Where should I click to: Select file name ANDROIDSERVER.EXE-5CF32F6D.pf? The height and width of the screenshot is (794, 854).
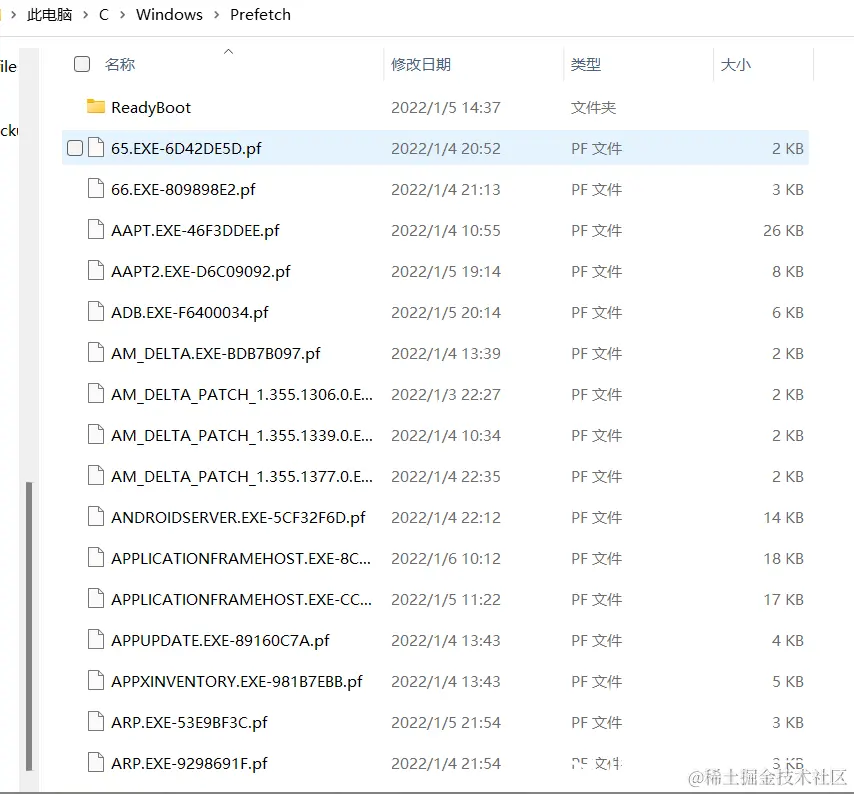click(x=238, y=517)
